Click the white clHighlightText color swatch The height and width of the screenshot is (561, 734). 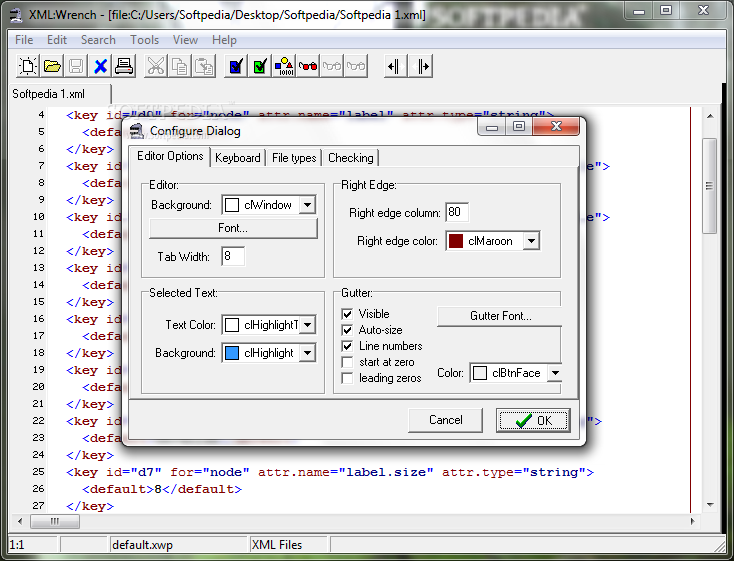click(232, 325)
